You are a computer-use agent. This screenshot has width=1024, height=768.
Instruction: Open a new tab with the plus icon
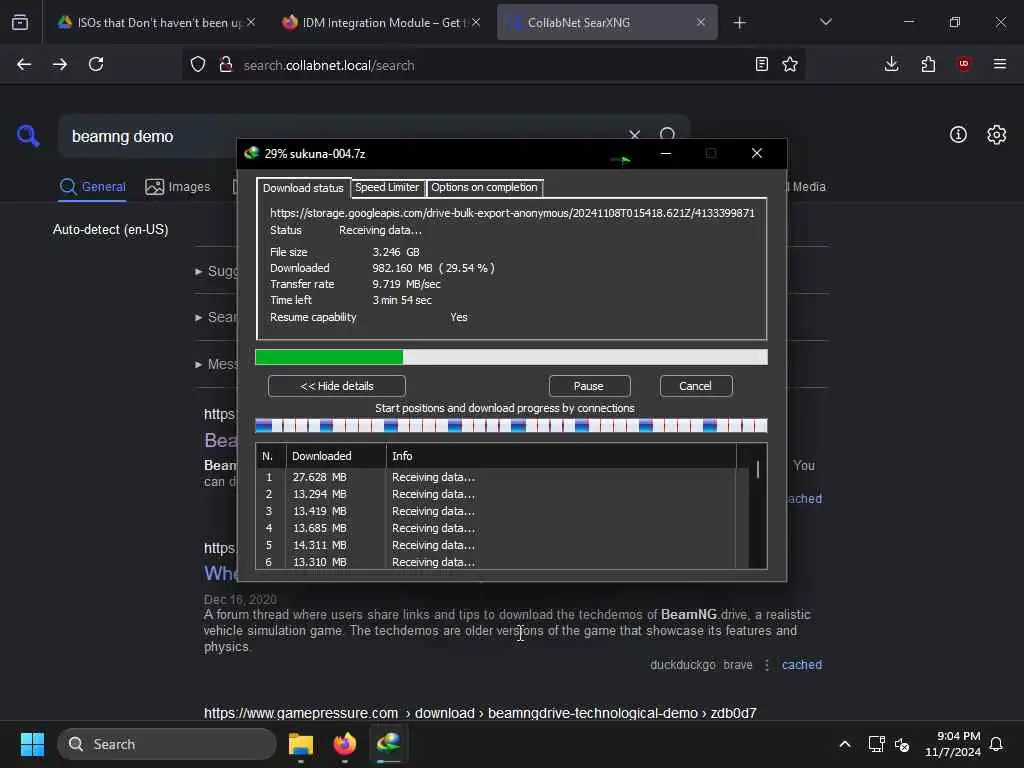pos(739,23)
